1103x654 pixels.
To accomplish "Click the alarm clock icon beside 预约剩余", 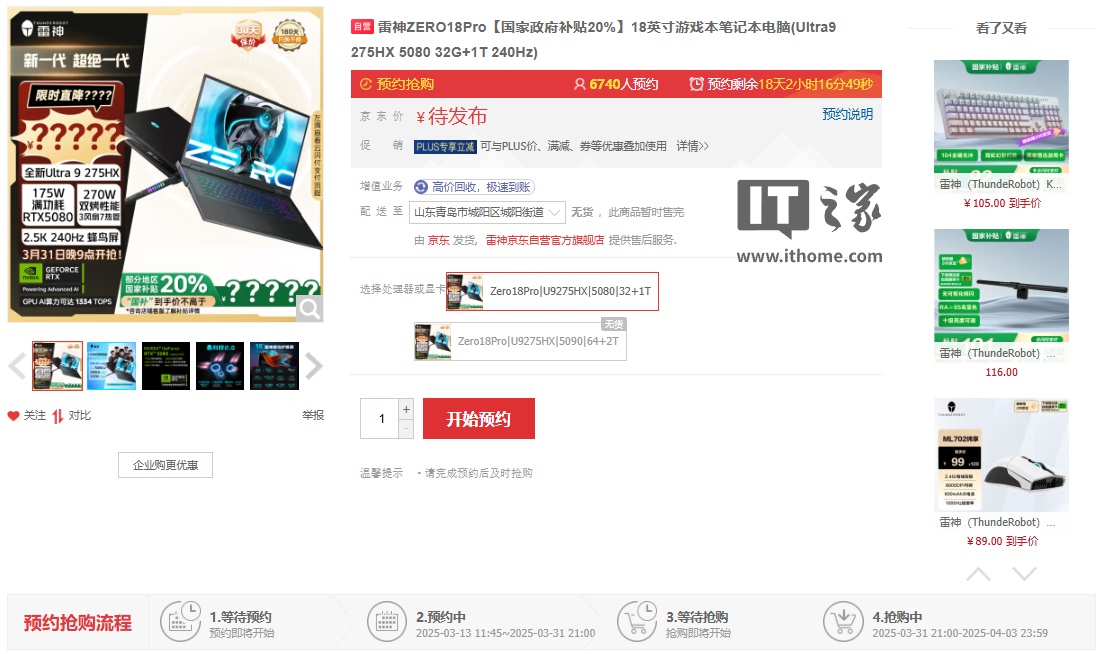I will click(x=696, y=84).
